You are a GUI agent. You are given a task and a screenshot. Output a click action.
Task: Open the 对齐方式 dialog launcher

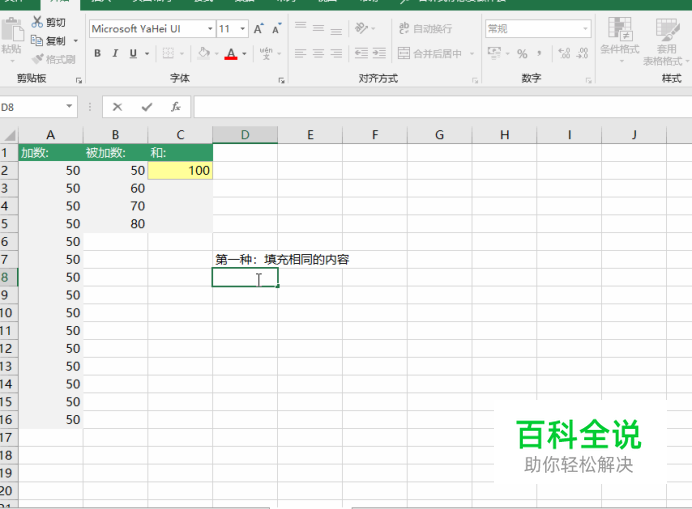pyautogui.click(x=475, y=80)
